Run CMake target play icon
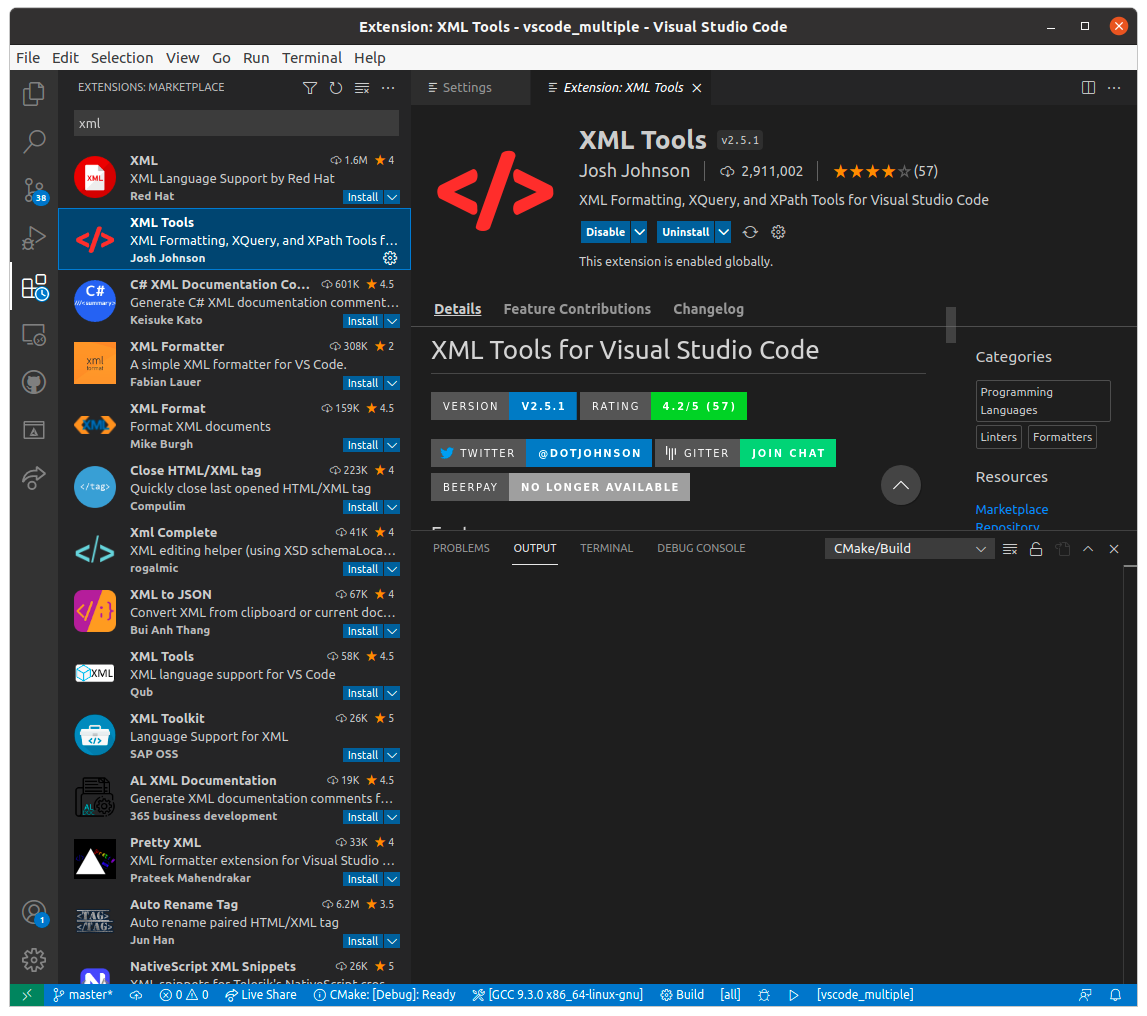This screenshot has width=1147, height=1016. (x=794, y=995)
